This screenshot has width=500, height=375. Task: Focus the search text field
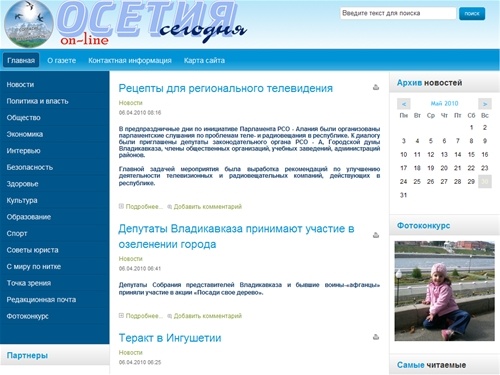point(398,13)
